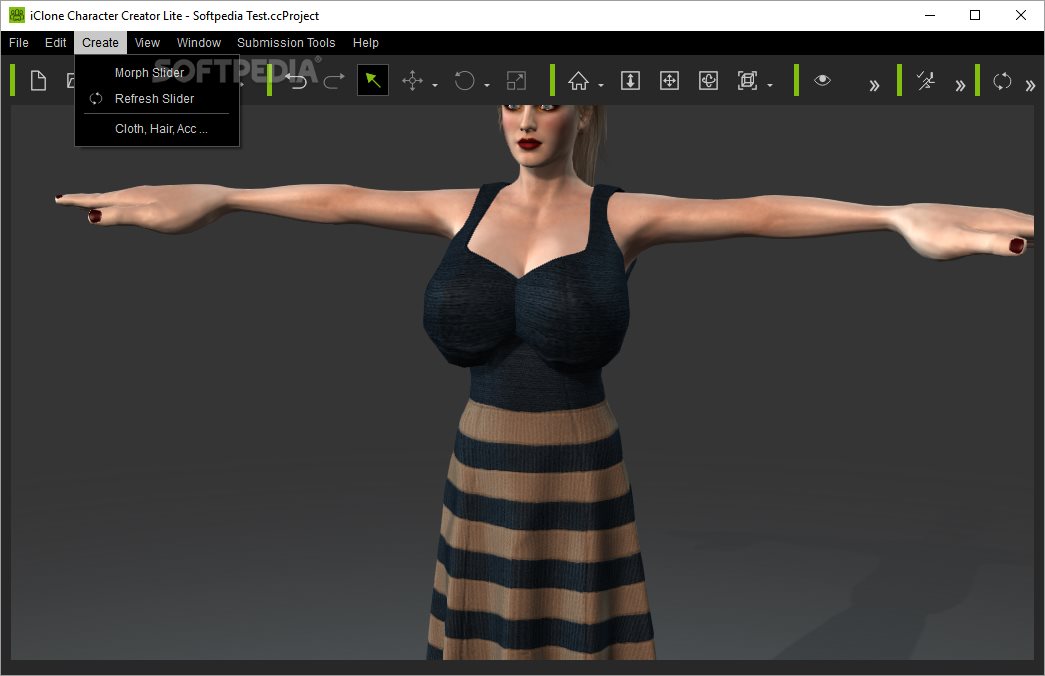This screenshot has width=1045, height=676.
Task: Choose Refresh Slider menu entry
Action: point(157,99)
